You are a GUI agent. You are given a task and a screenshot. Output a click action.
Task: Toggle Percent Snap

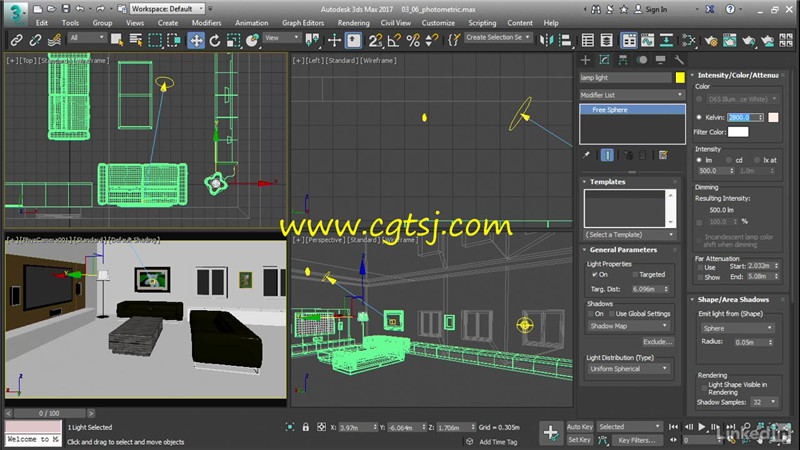[413, 40]
